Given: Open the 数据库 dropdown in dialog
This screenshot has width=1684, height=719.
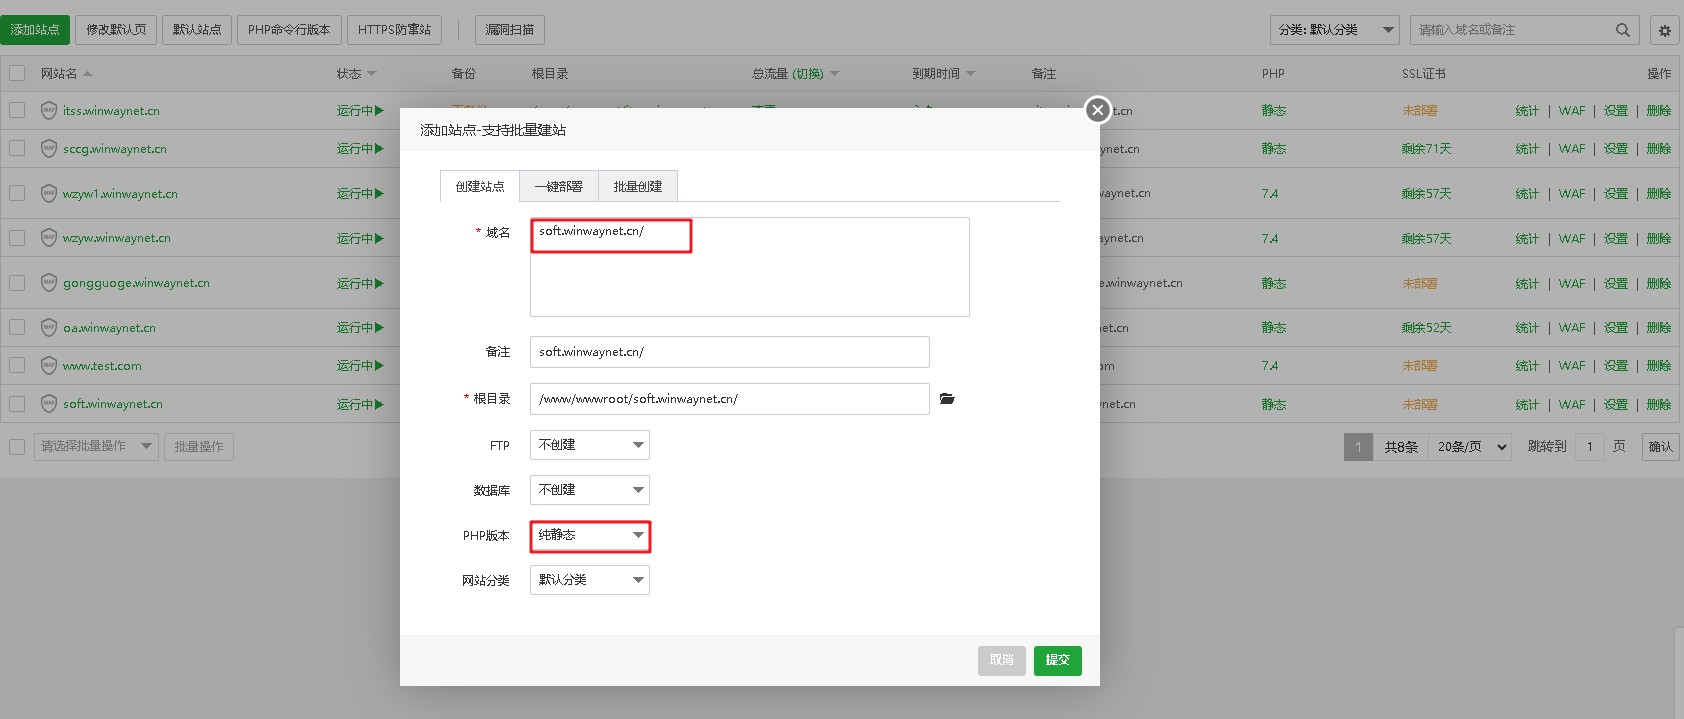Looking at the screenshot, I should click(x=590, y=490).
